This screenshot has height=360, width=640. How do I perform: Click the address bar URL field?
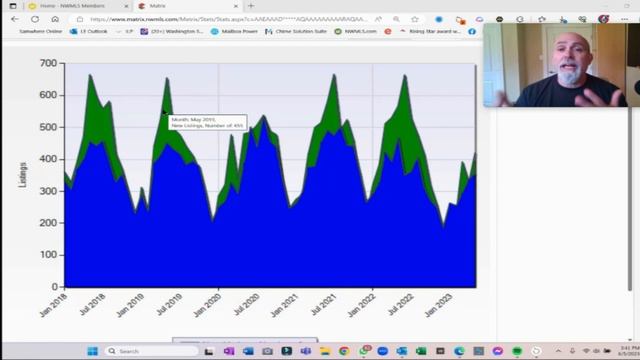(229, 19)
